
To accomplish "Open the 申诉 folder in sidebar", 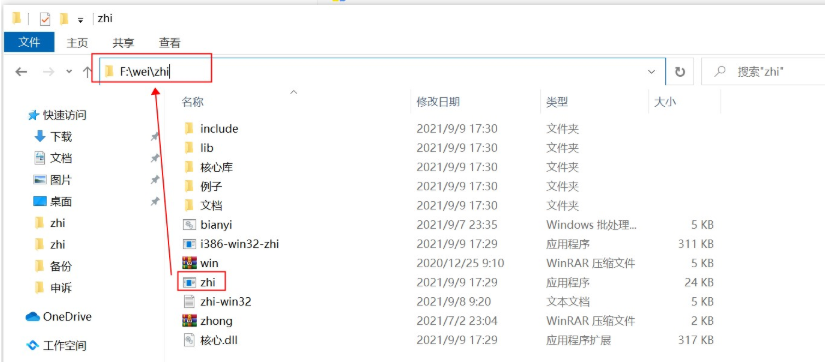I will click(x=61, y=288).
